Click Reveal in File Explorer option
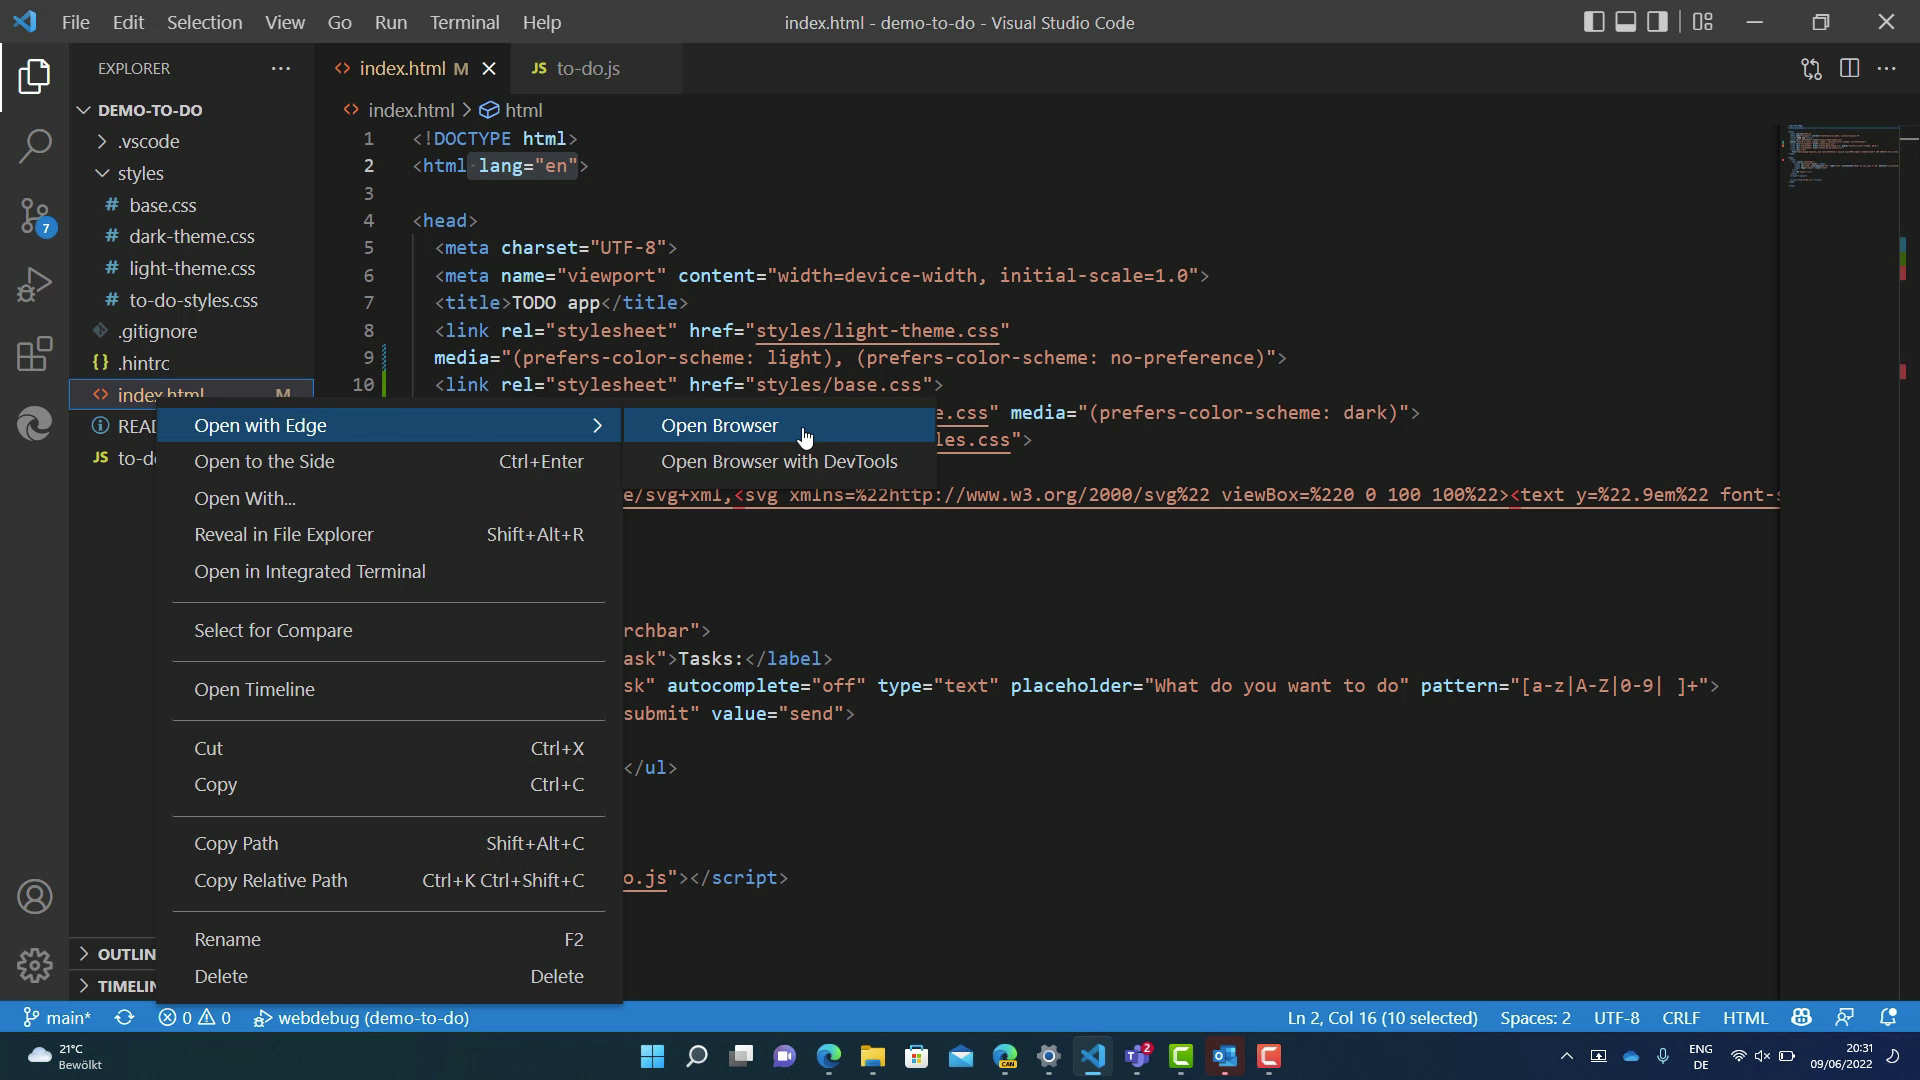Screen dimensions: 1920x1080 click(284, 534)
